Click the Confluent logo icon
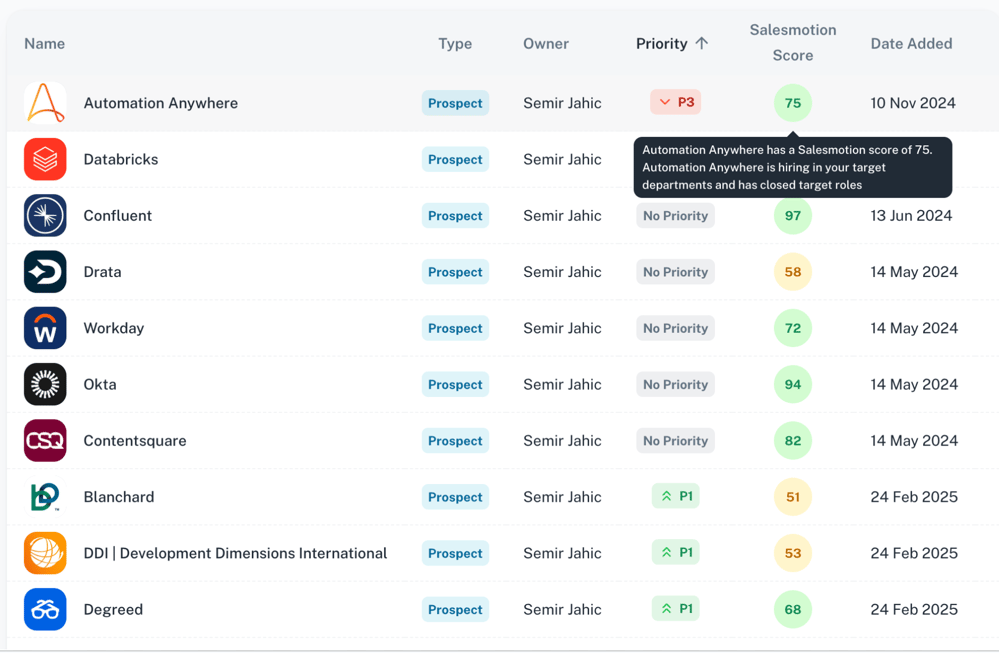 45,215
